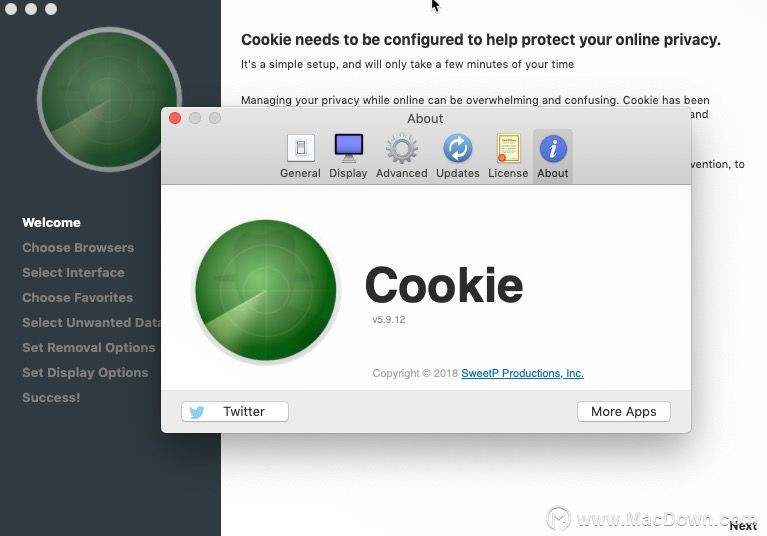The width and height of the screenshot is (767, 536).
Task: Click the Twitter bird button
Action: (x=235, y=412)
